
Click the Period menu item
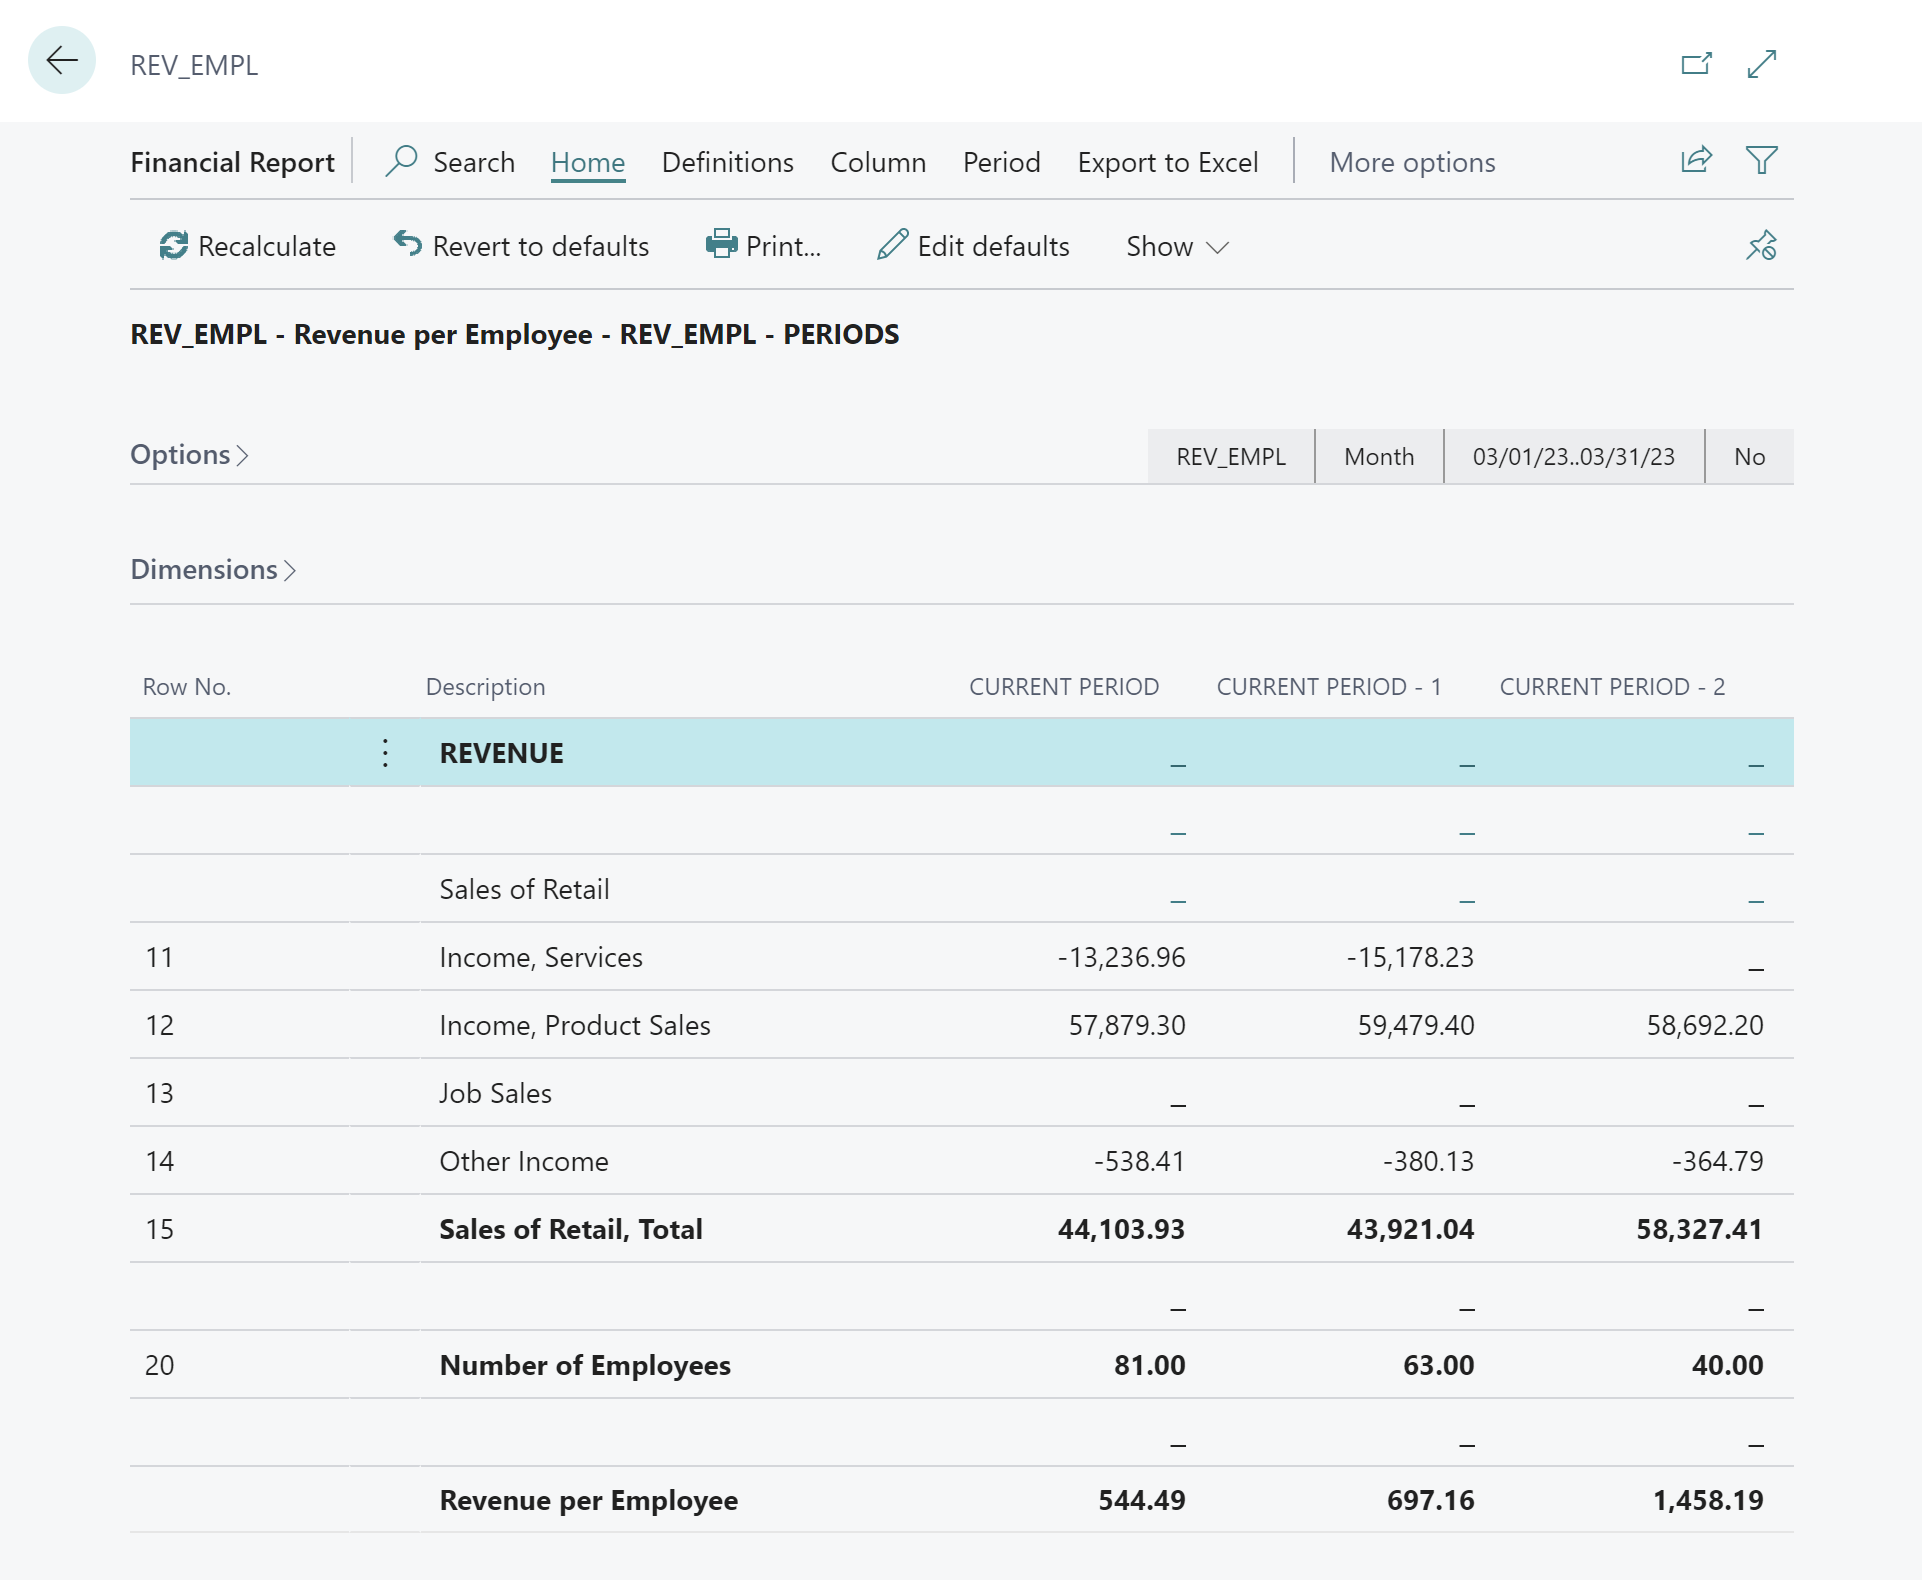tap(1001, 160)
